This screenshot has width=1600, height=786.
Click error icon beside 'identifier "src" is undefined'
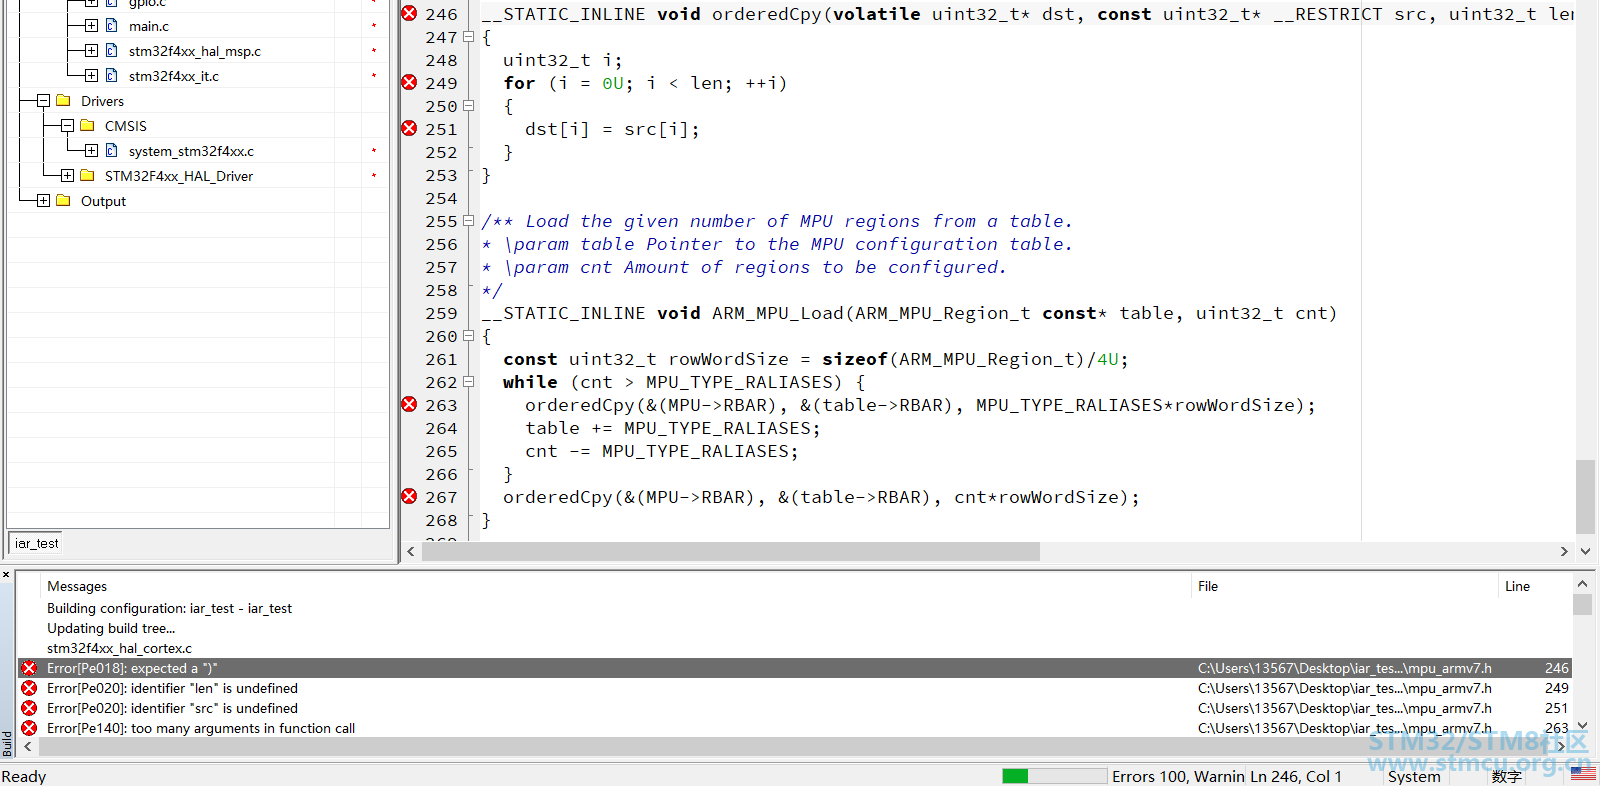pyautogui.click(x=29, y=708)
